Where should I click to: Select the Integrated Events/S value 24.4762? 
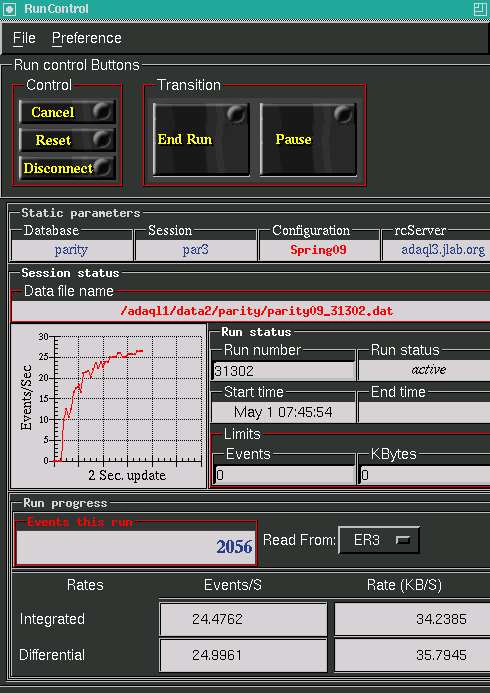pyautogui.click(x=243, y=619)
